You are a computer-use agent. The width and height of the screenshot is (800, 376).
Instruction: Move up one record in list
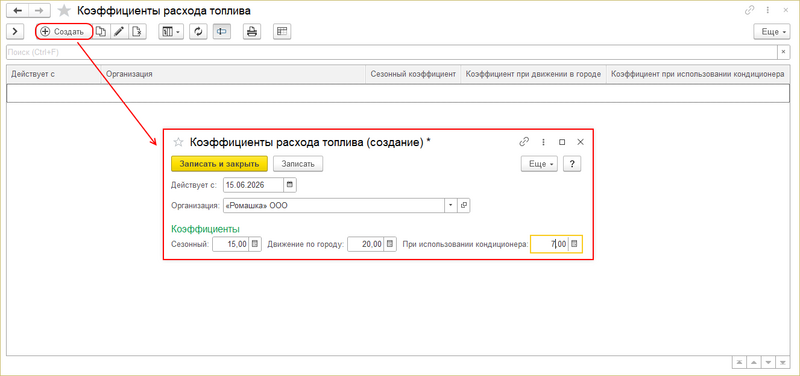tap(754, 362)
